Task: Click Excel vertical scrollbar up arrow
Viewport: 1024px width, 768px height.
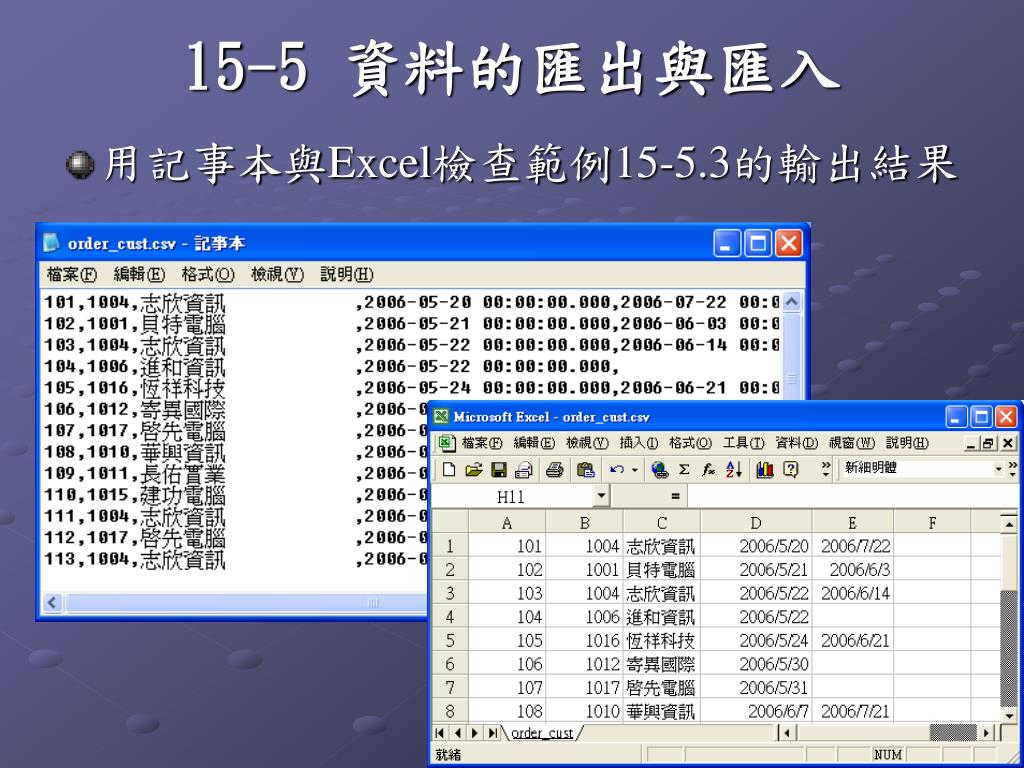Action: (x=1009, y=524)
